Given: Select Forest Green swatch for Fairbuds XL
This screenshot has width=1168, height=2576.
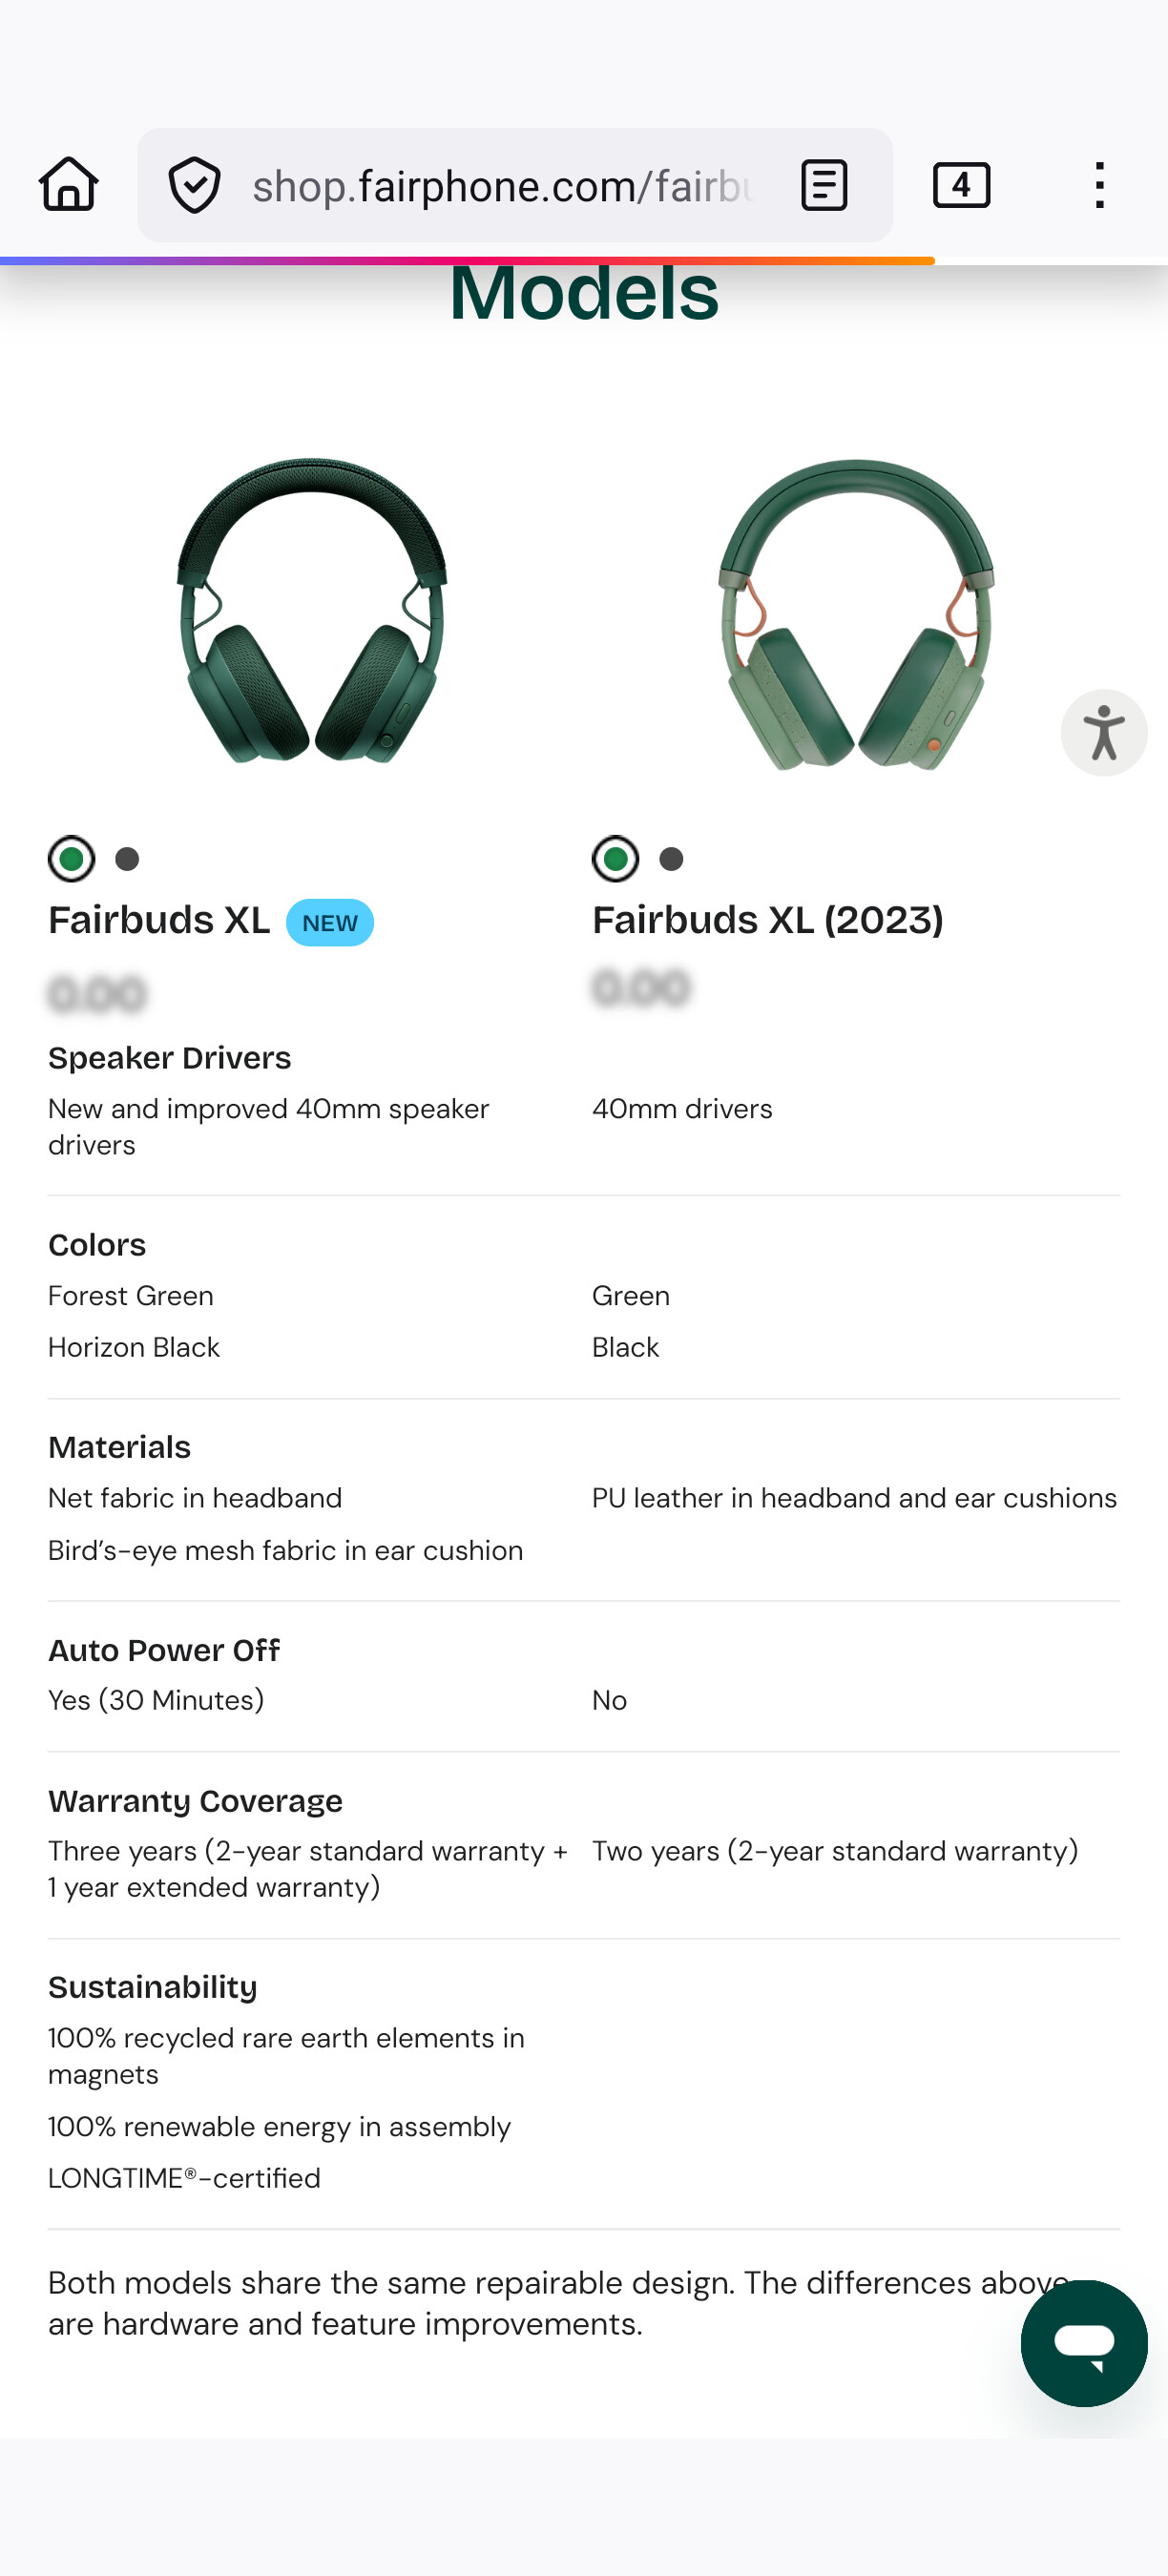Looking at the screenshot, I should [x=72, y=859].
